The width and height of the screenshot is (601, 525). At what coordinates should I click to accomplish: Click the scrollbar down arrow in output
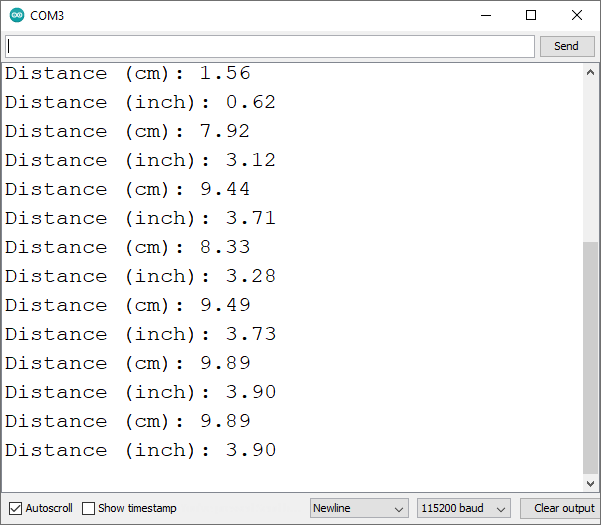pyautogui.click(x=591, y=481)
